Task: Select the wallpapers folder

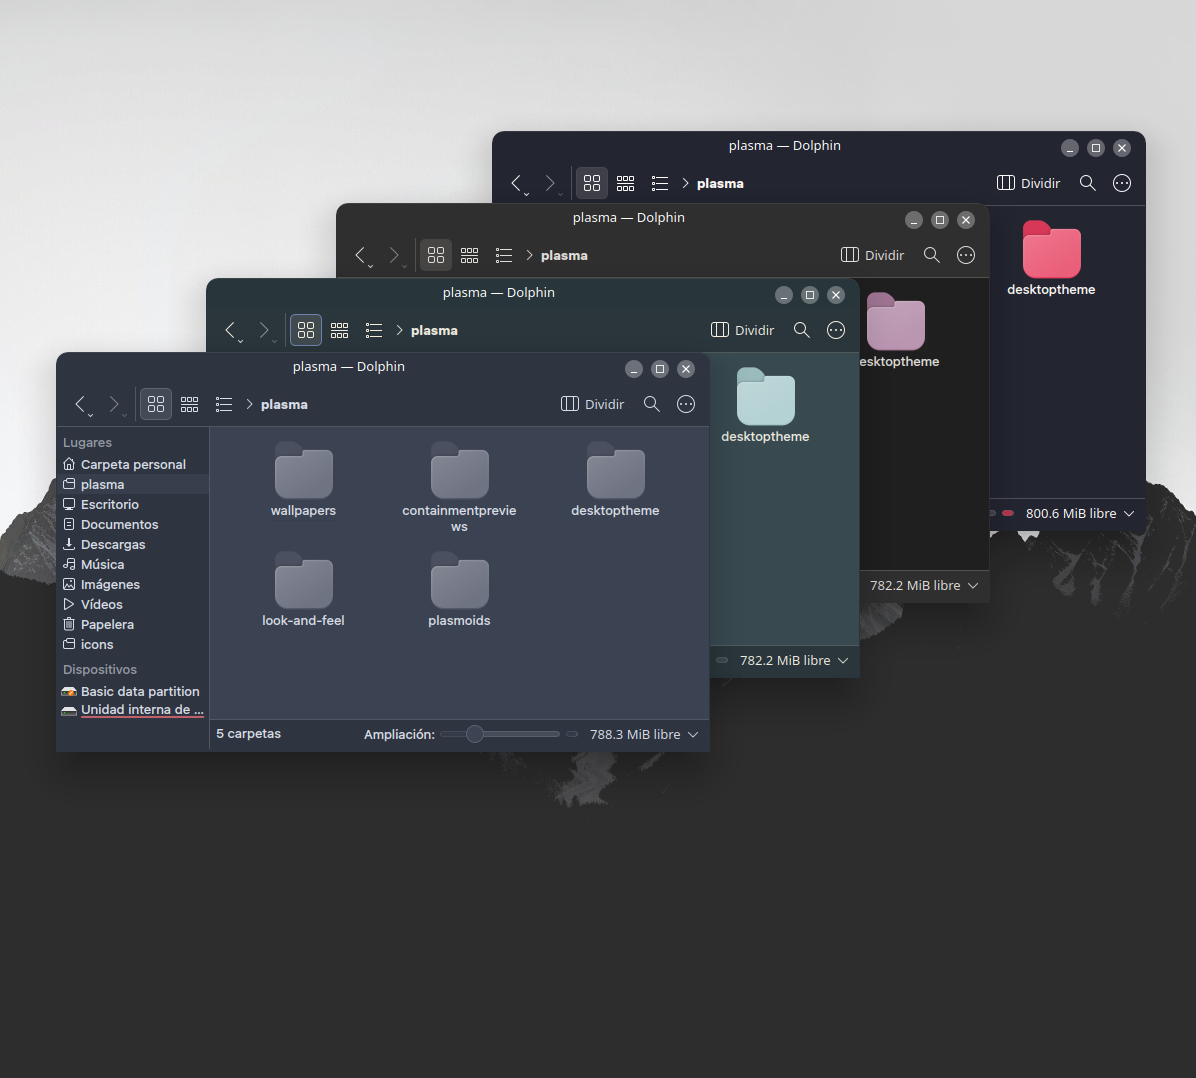Action: (x=304, y=480)
